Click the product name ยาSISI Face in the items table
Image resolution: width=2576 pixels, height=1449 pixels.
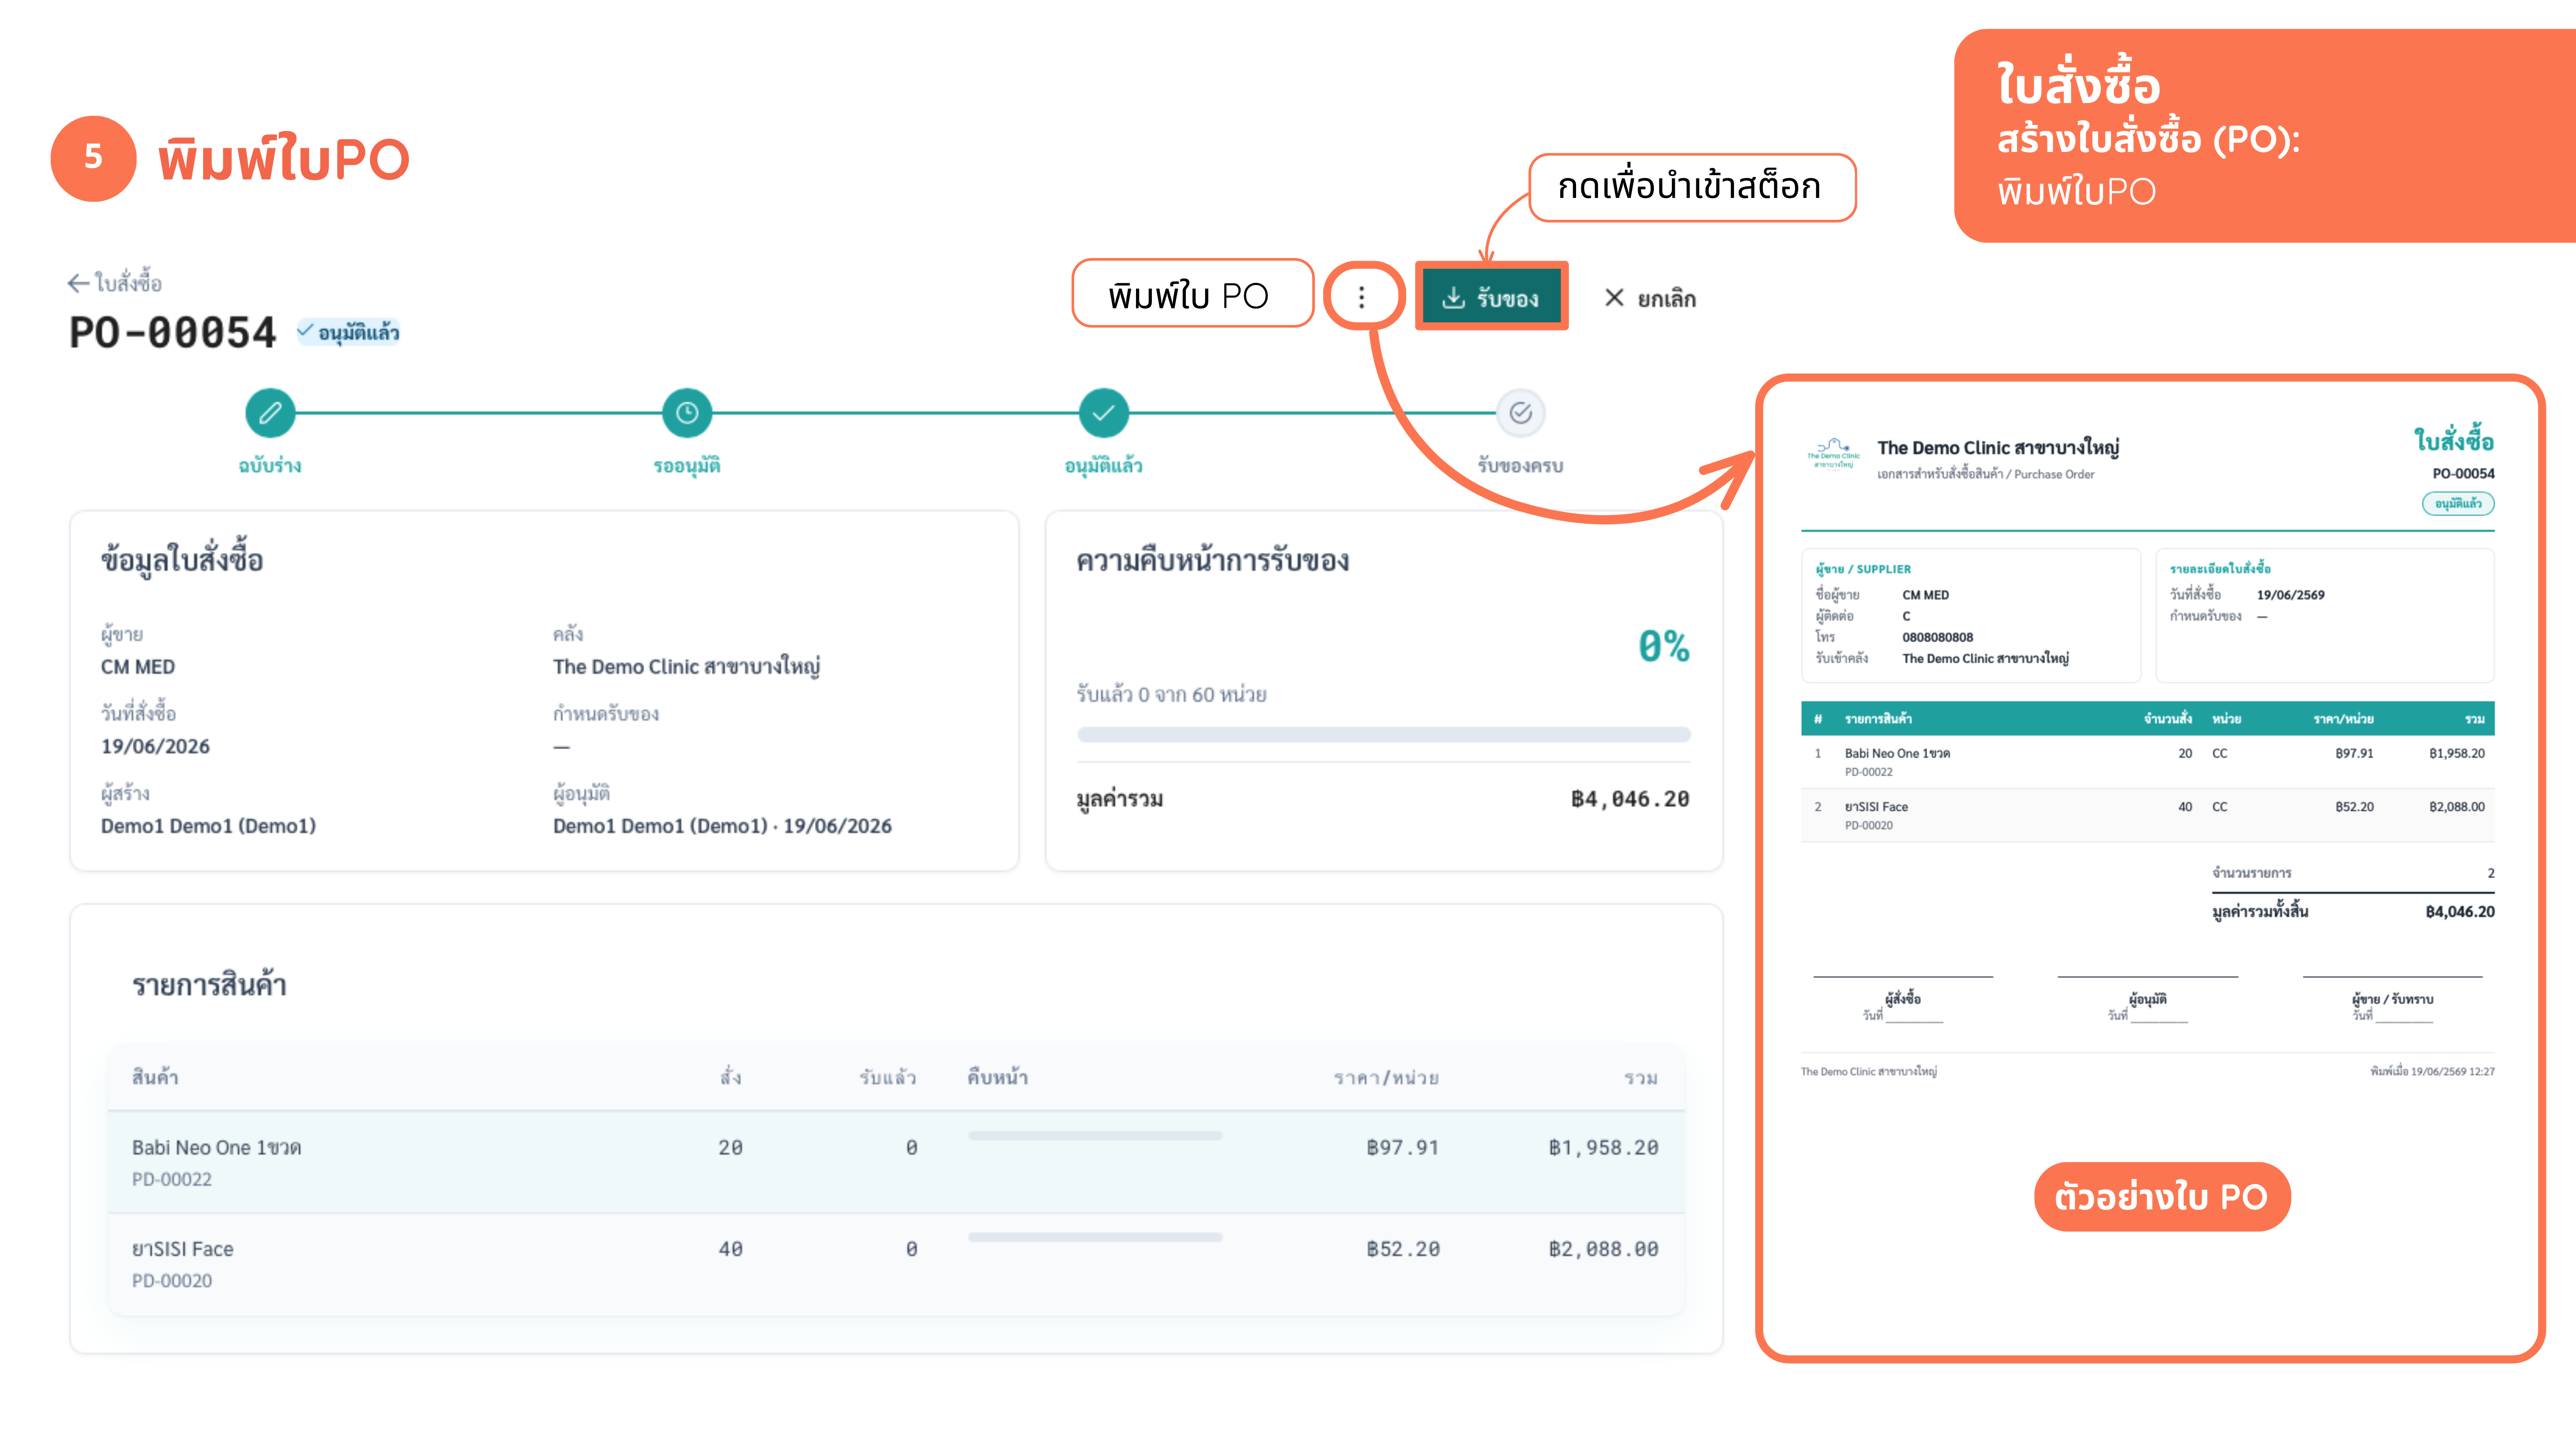click(x=183, y=1249)
